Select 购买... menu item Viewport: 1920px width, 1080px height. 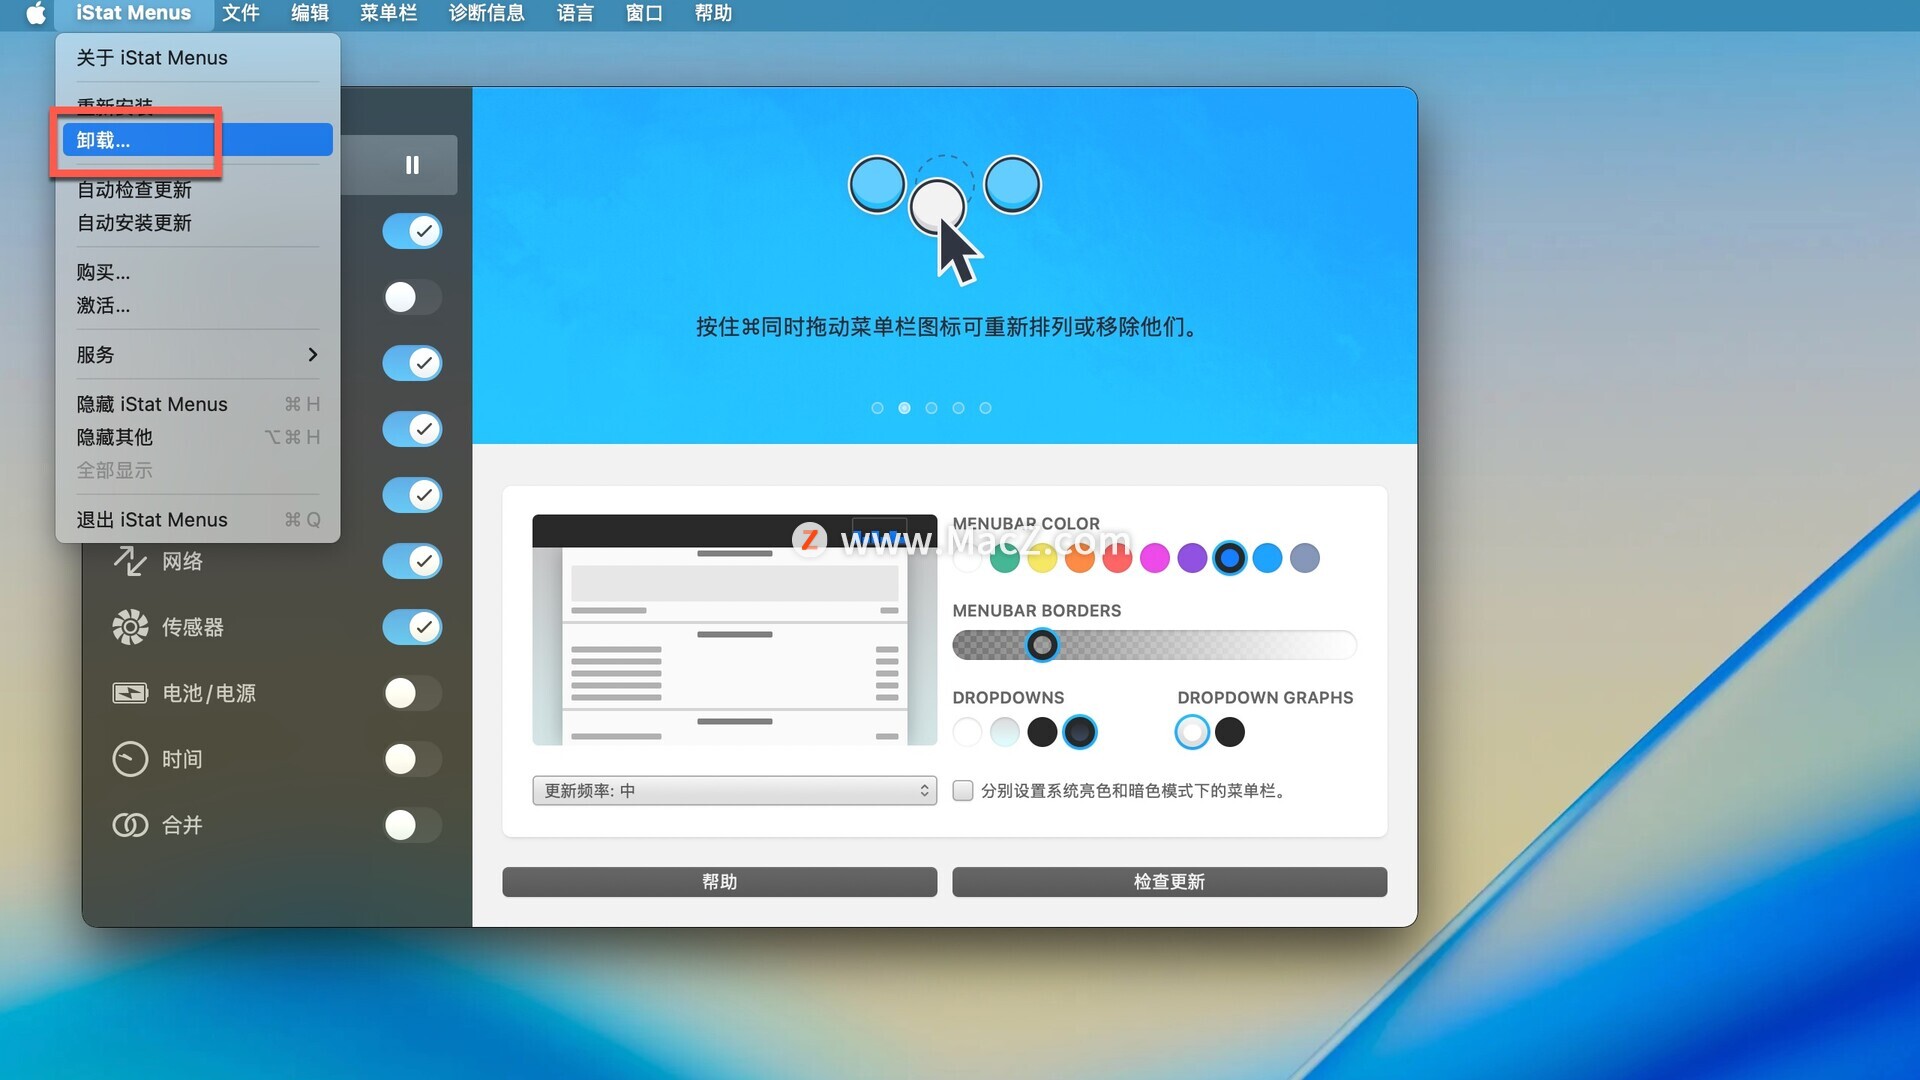coord(197,272)
